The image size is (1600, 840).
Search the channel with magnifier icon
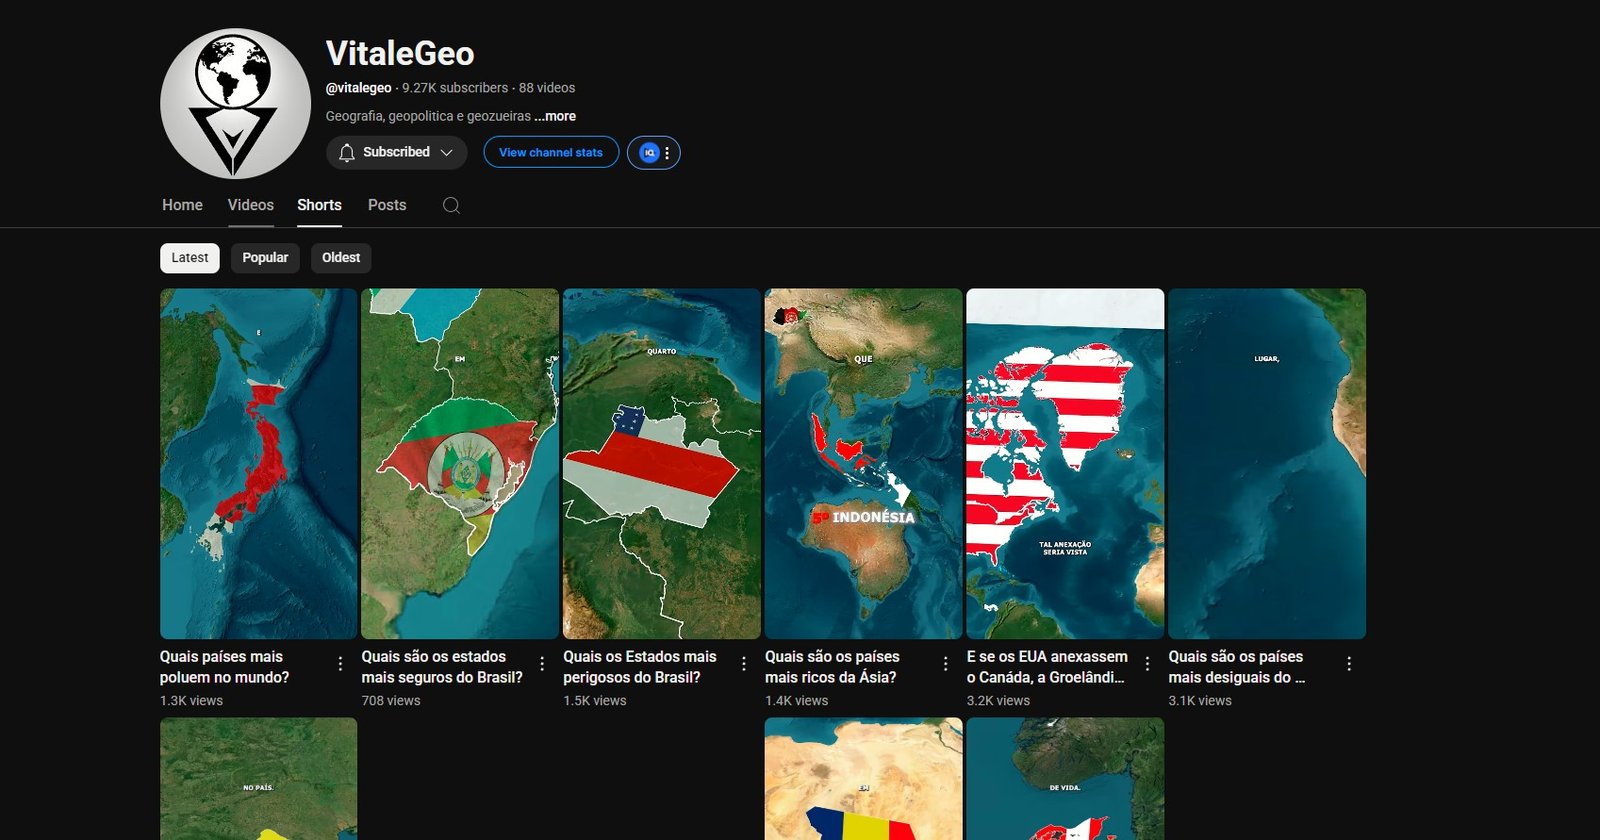(x=451, y=205)
